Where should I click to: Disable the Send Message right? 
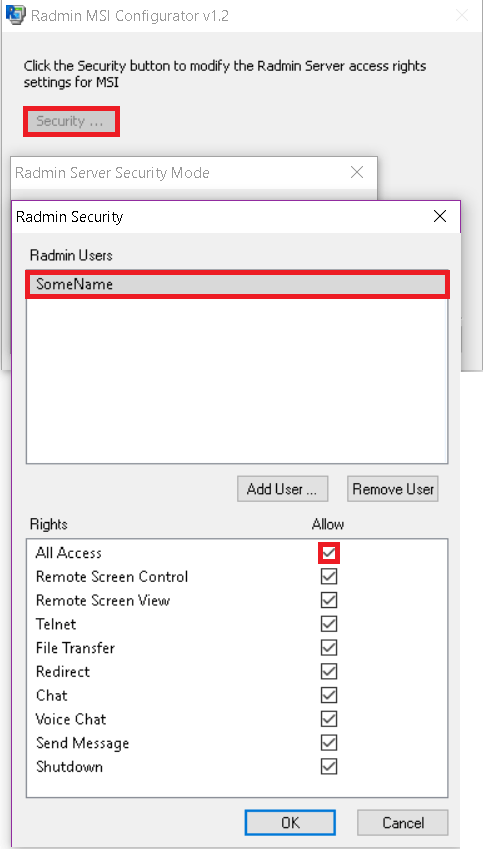click(329, 743)
